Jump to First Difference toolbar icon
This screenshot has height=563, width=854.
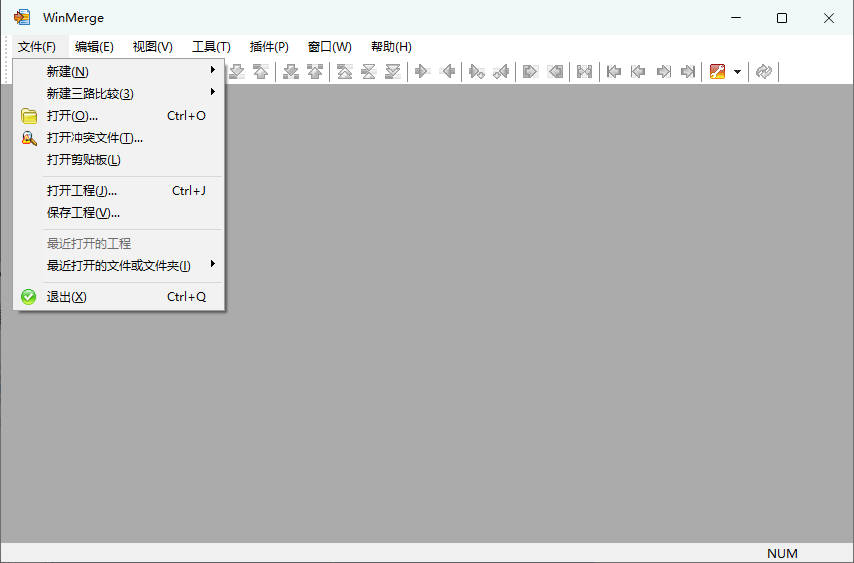(x=344, y=71)
